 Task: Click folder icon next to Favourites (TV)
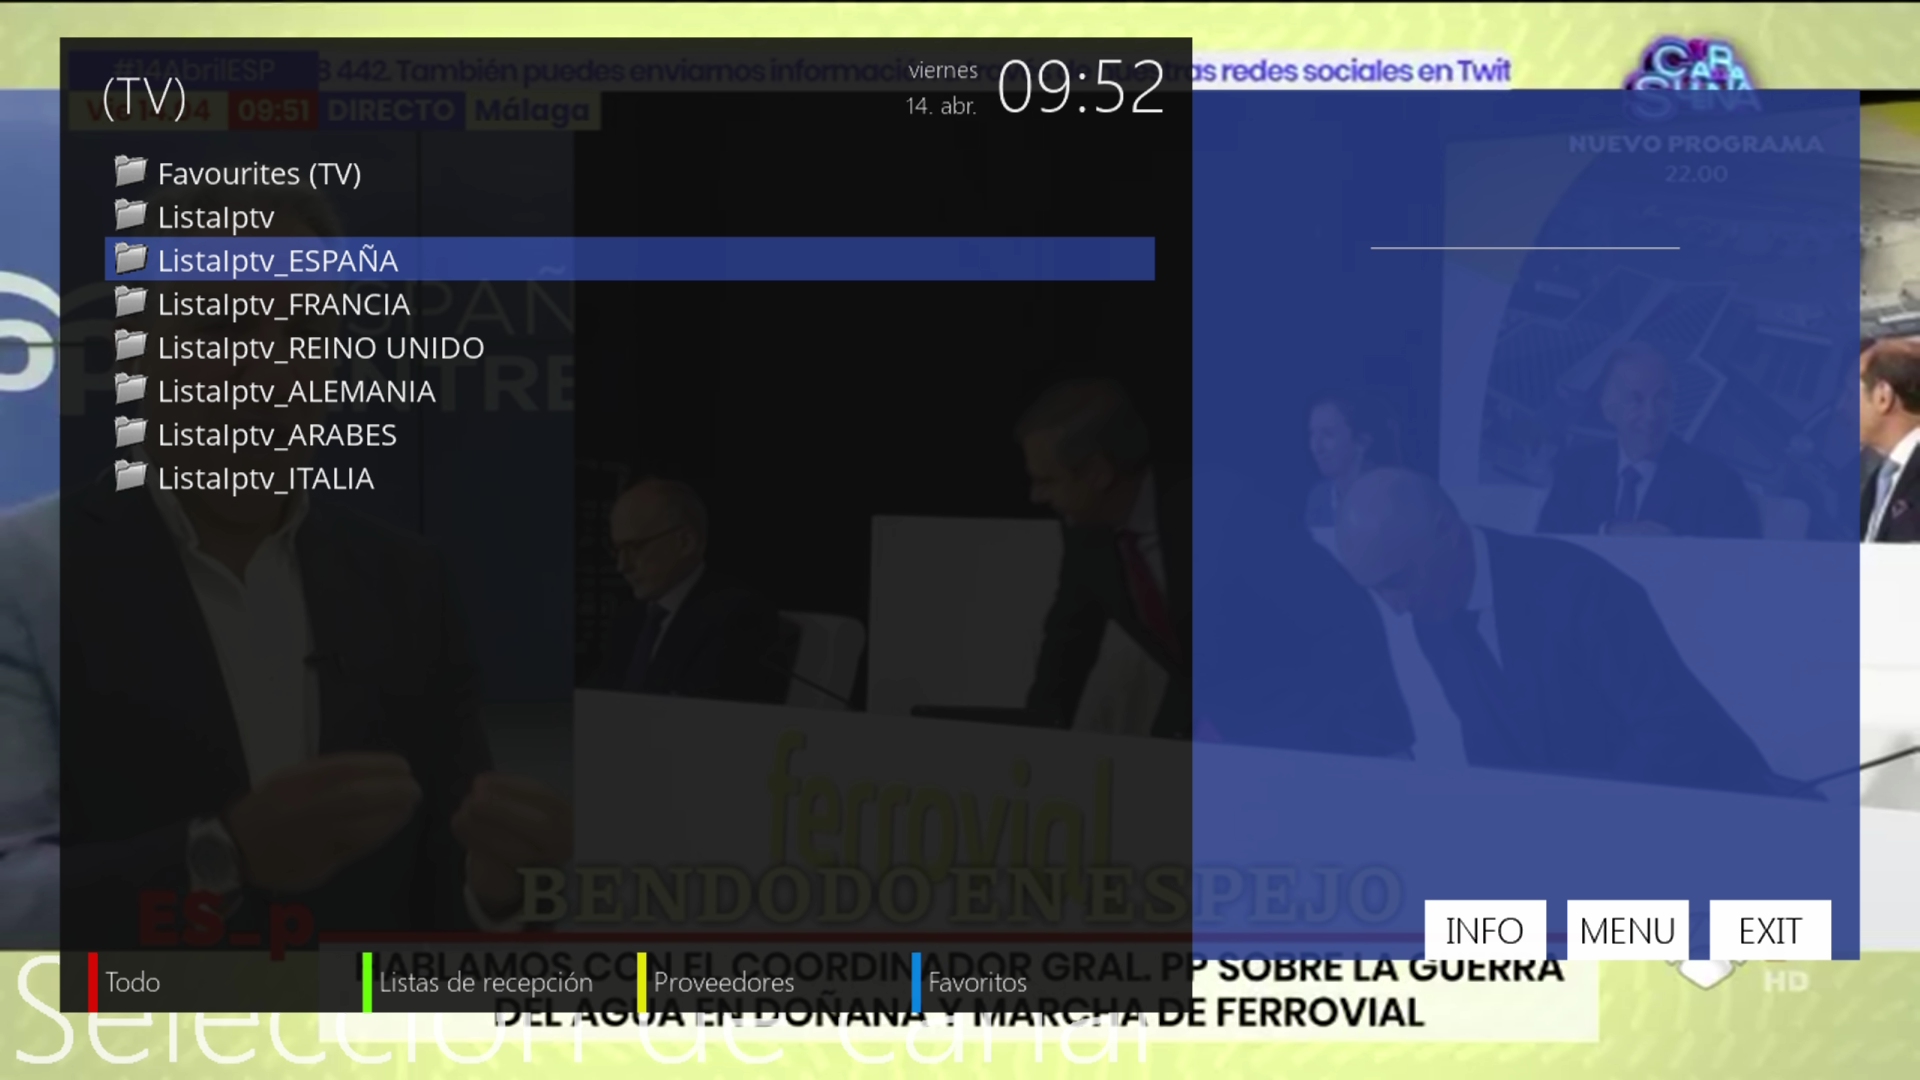click(x=130, y=172)
